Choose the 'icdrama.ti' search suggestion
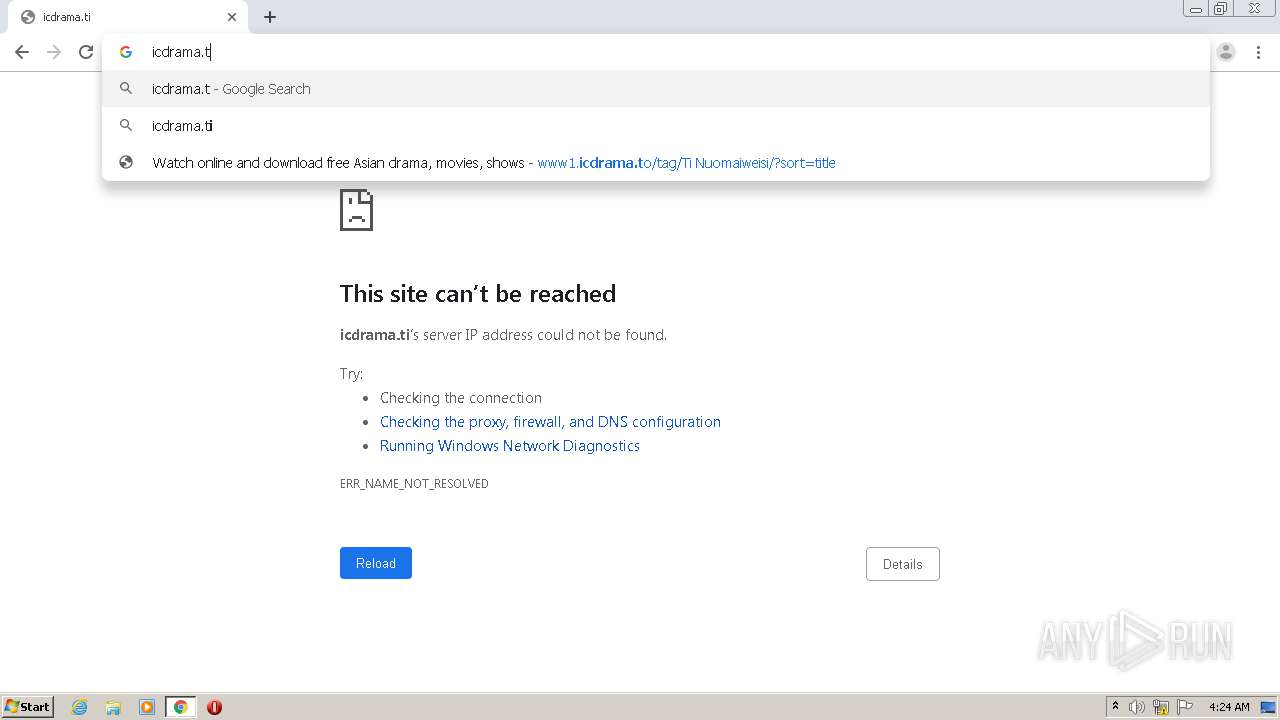Viewport: 1280px width, 720px height. coord(656,126)
